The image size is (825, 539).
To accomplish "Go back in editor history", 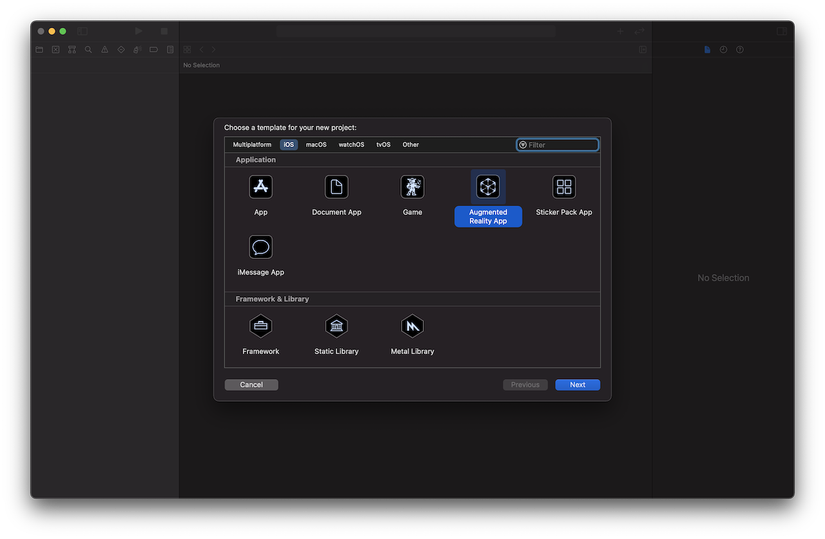I will (x=202, y=49).
